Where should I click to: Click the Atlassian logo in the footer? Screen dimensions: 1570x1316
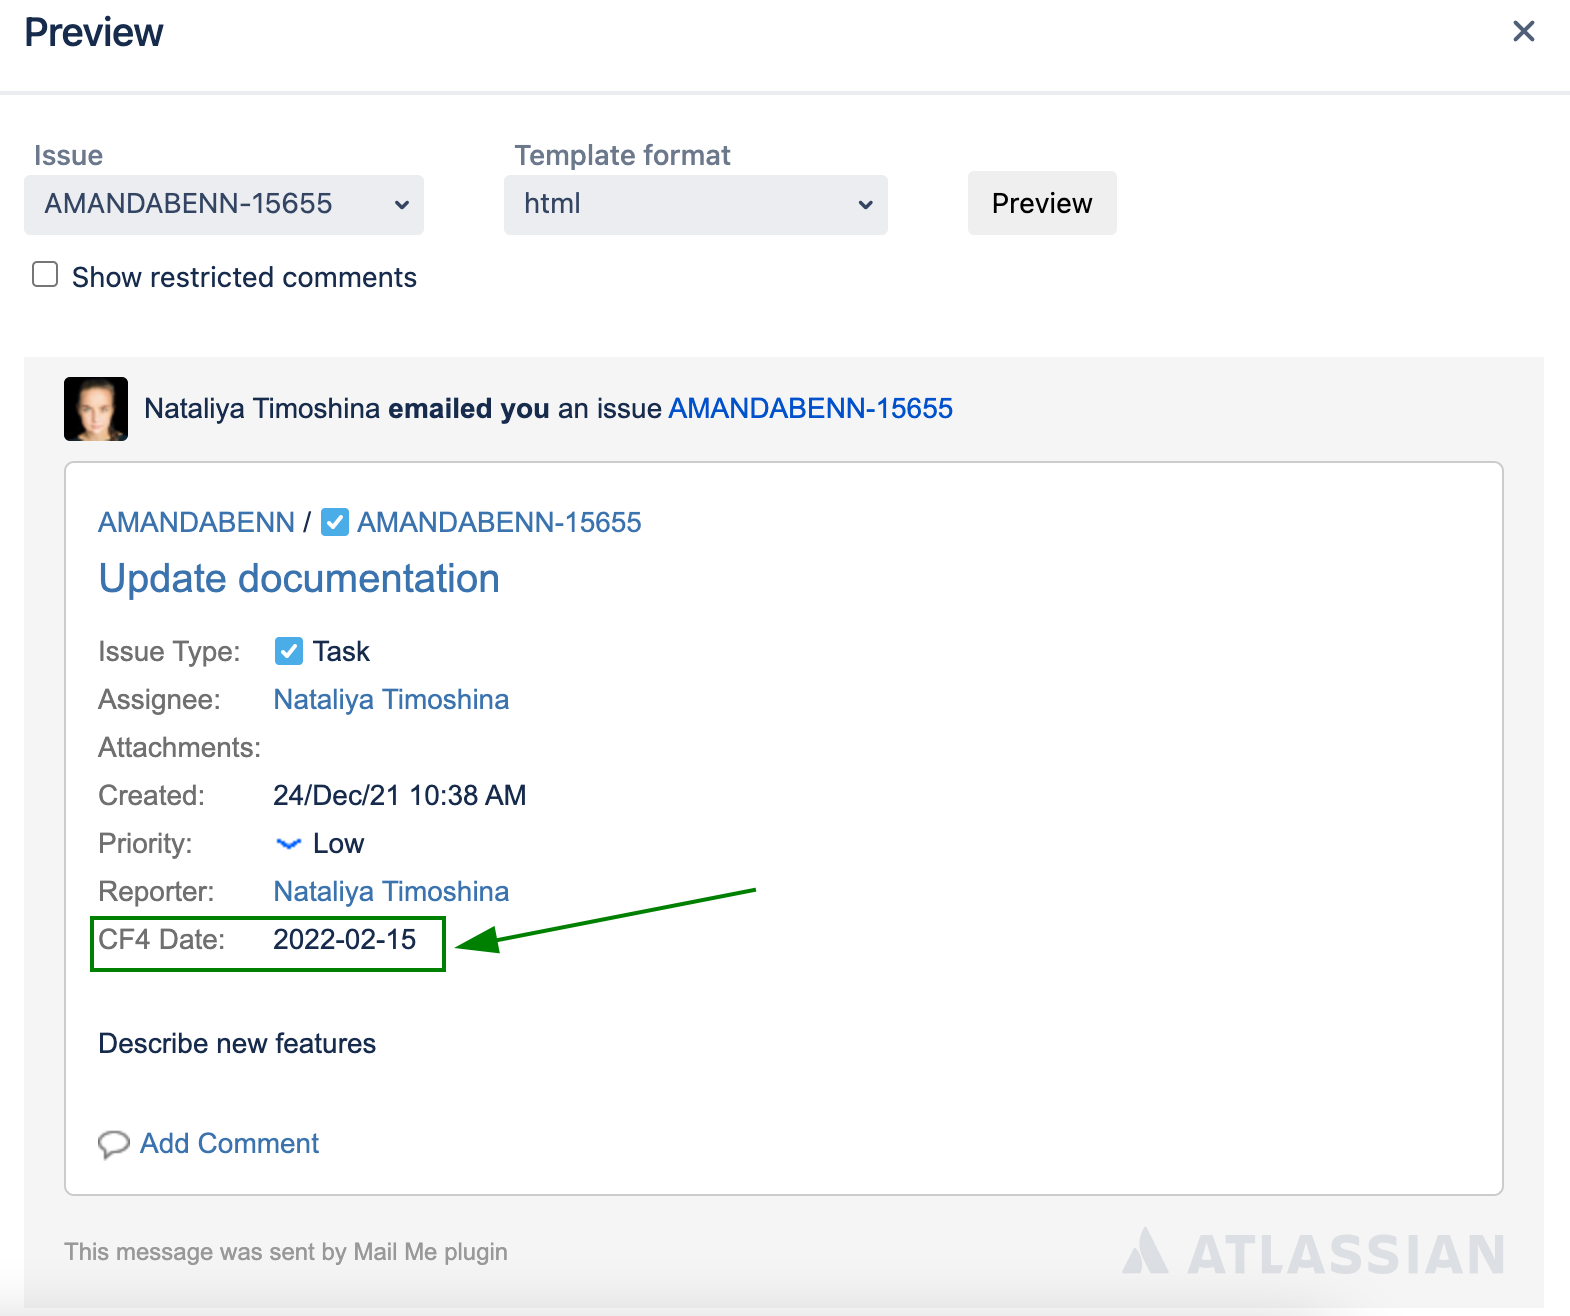1313,1253
